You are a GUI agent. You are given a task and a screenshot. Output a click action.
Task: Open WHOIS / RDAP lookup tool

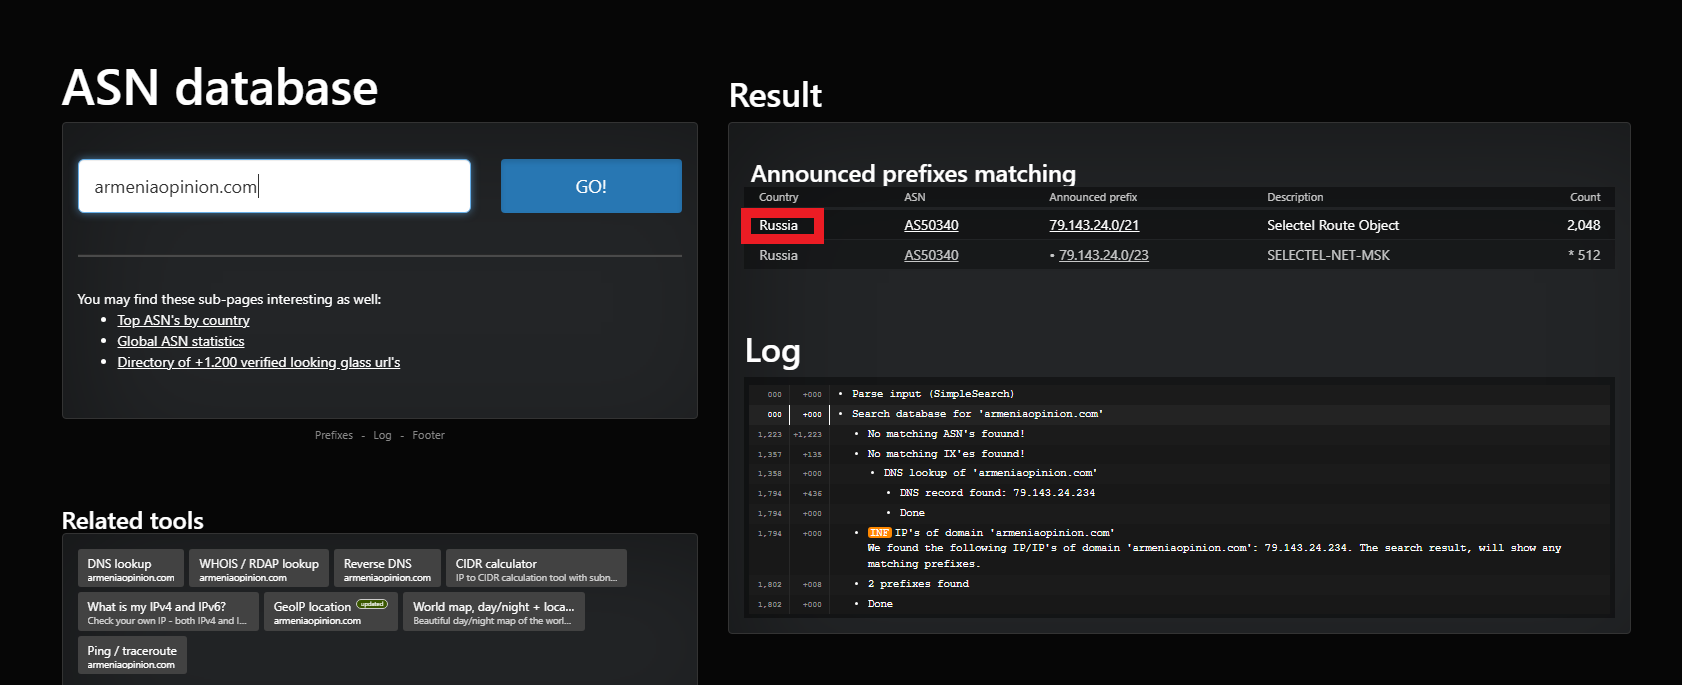[x=258, y=568]
